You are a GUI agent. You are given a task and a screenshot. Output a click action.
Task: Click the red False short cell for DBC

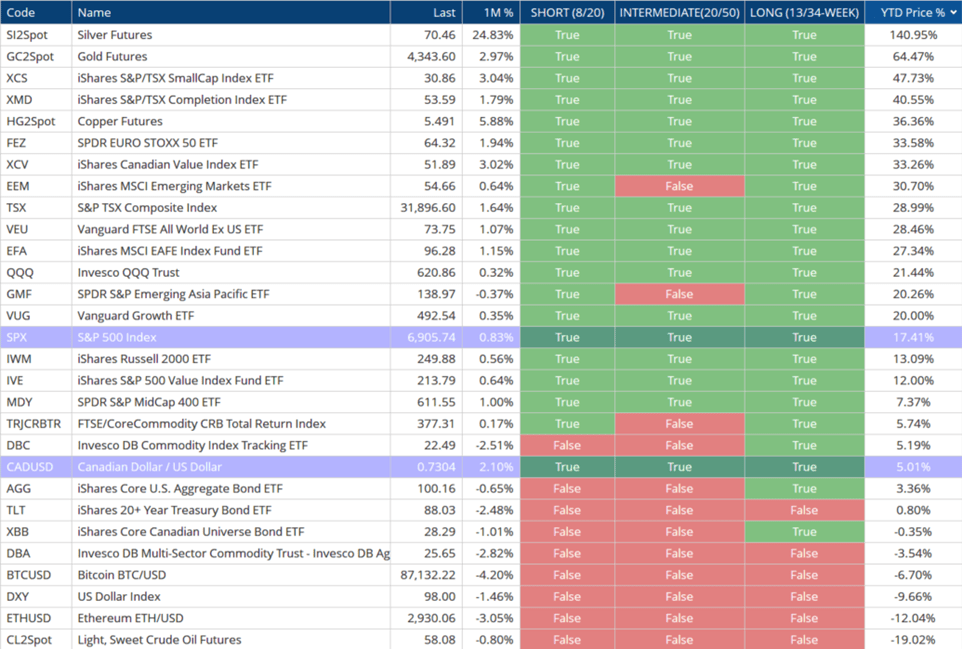point(567,446)
